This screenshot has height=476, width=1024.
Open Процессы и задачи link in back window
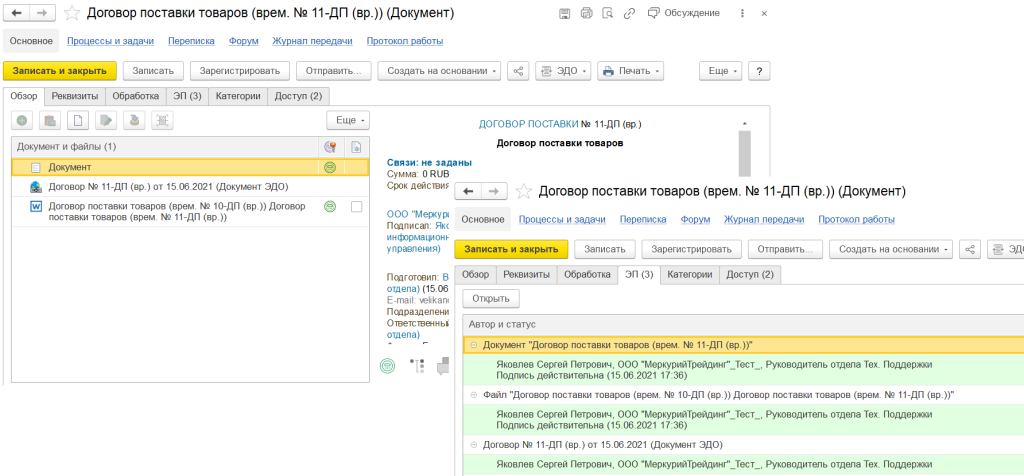coord(110,41)
